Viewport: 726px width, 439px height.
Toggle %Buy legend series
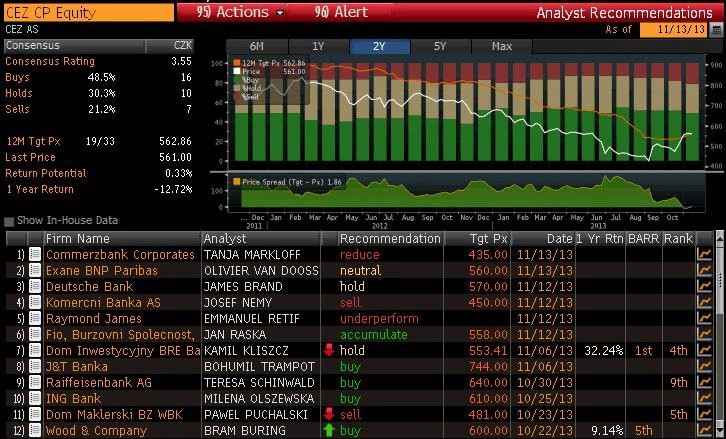pos(237,80)
